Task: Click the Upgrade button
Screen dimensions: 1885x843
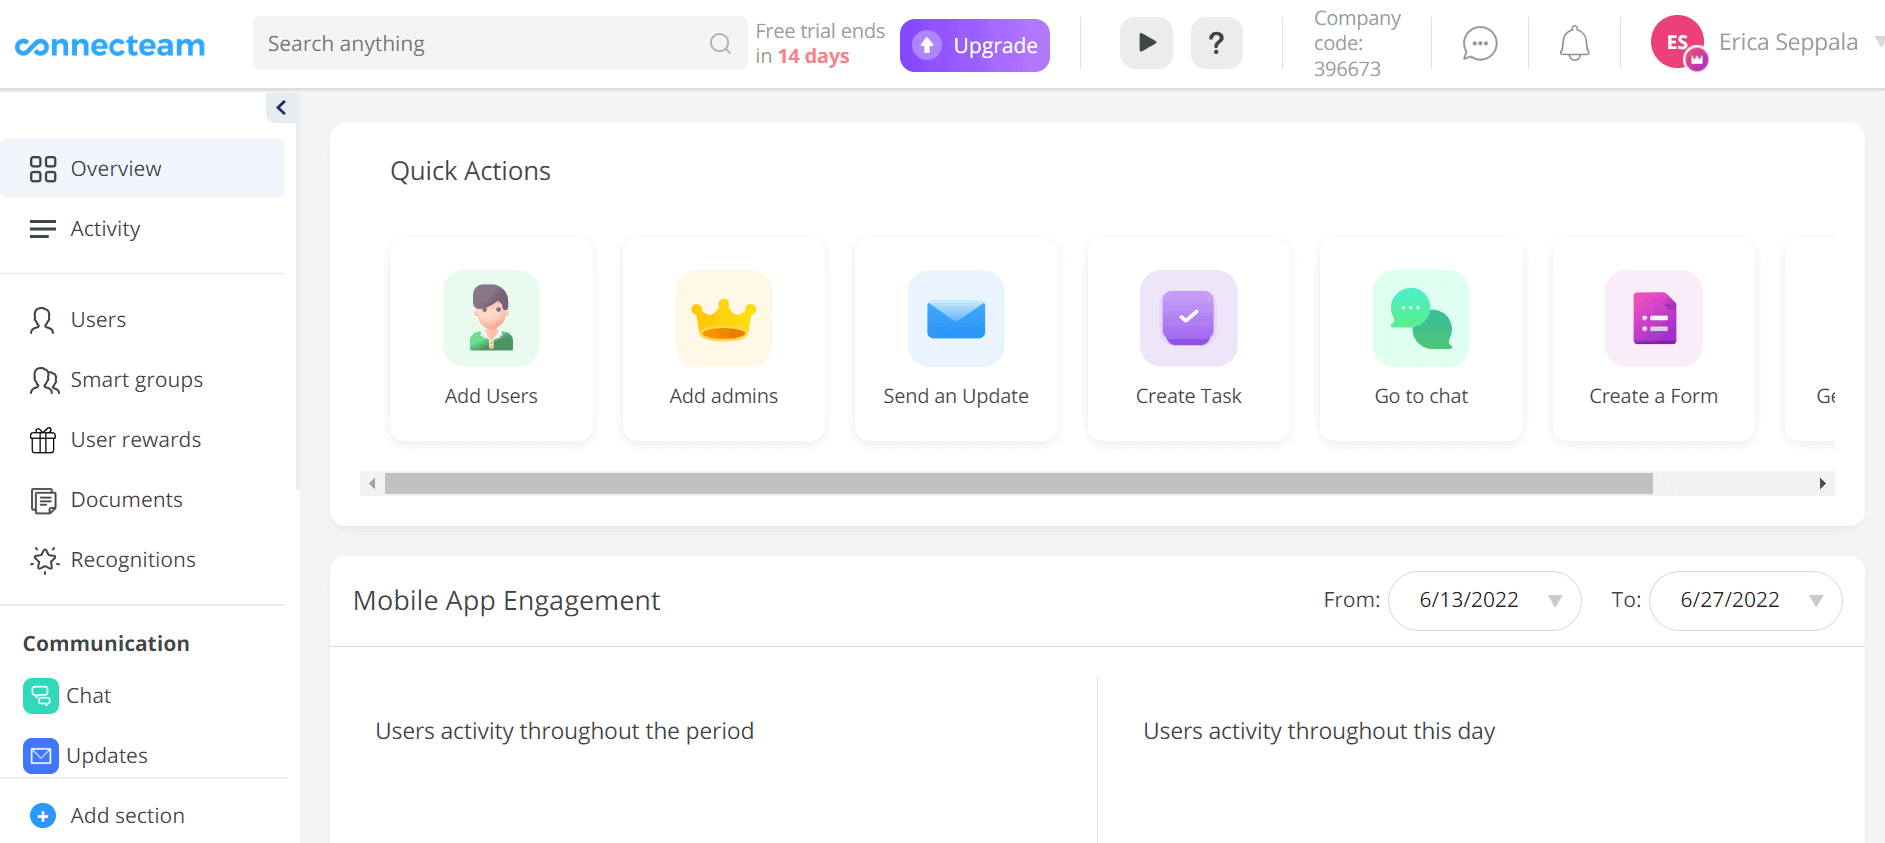Action: click(x=975, y=45)
